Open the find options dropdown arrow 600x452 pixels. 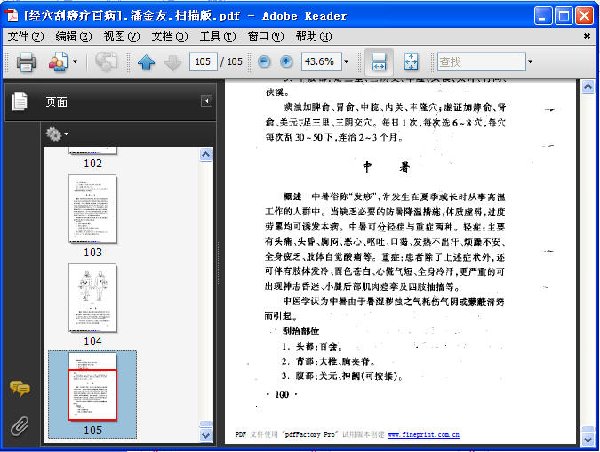(x=530, y=62)
